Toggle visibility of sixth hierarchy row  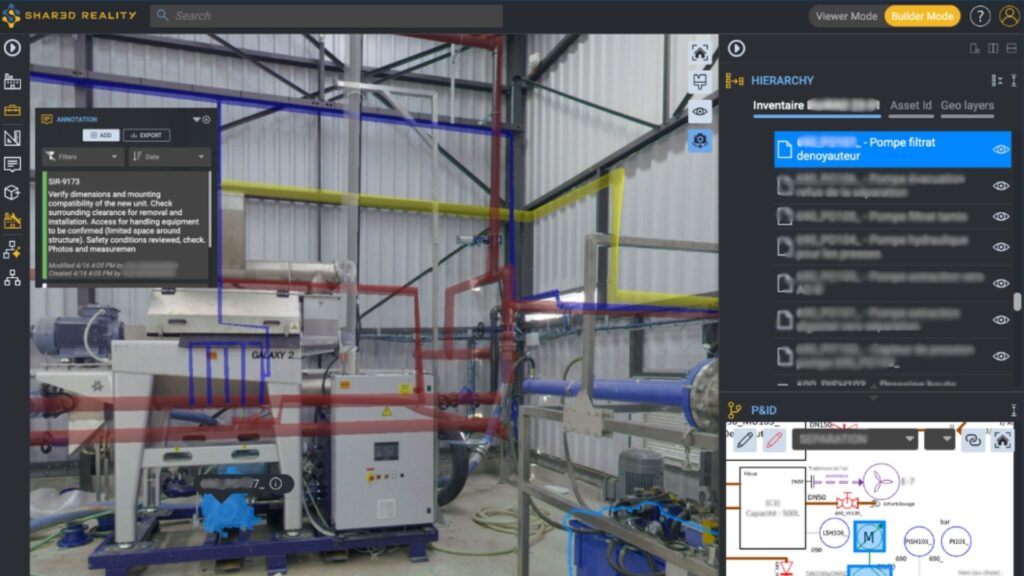(x=1000, y=320)
